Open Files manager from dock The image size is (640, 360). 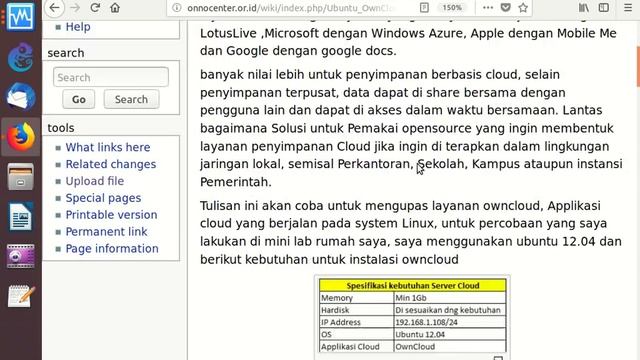(20, 177)
